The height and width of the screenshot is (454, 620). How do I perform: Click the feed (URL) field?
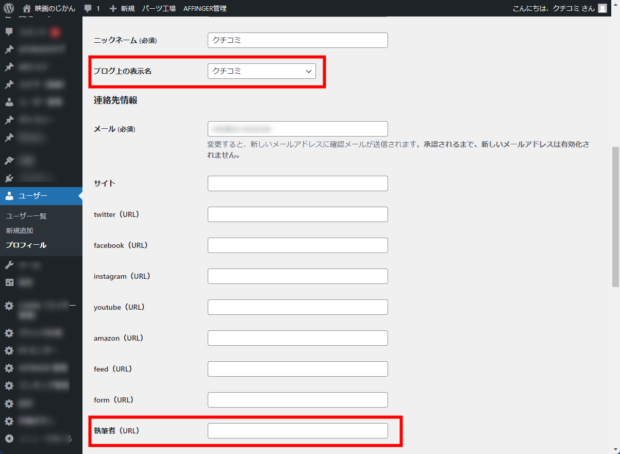point(297,369)
